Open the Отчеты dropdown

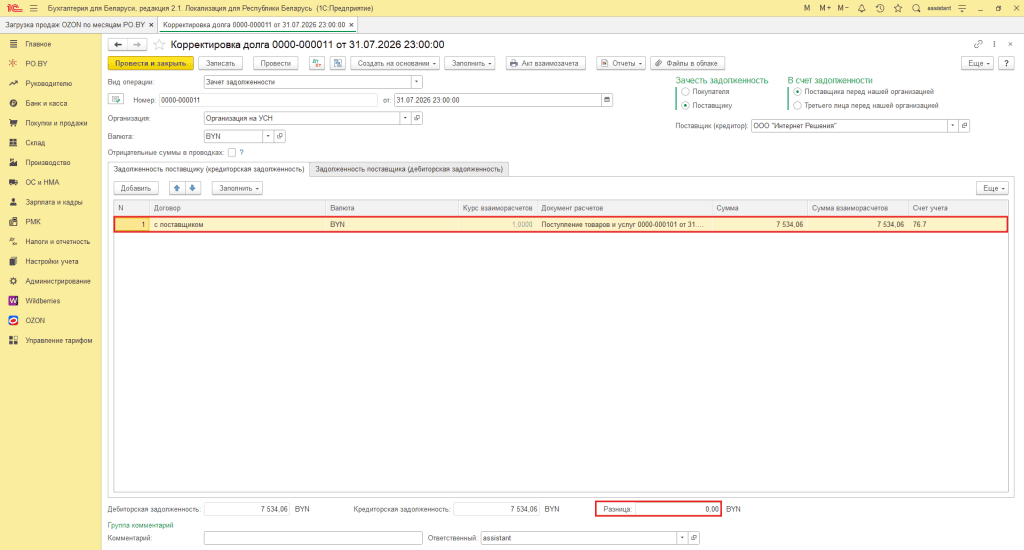point(621,63)
